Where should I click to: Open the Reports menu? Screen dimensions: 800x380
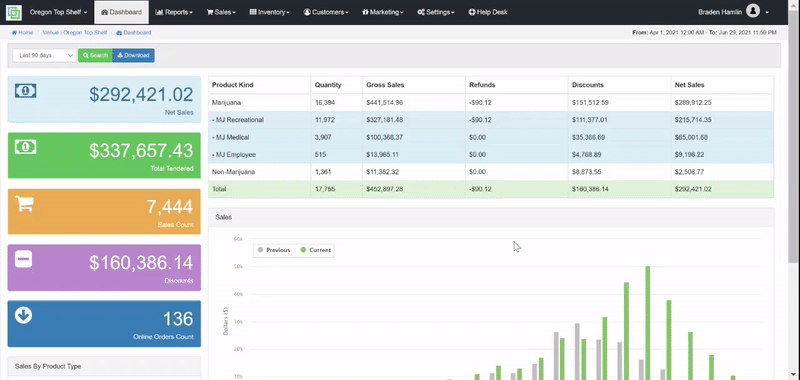pyautogui.click(x=173, y=12)
